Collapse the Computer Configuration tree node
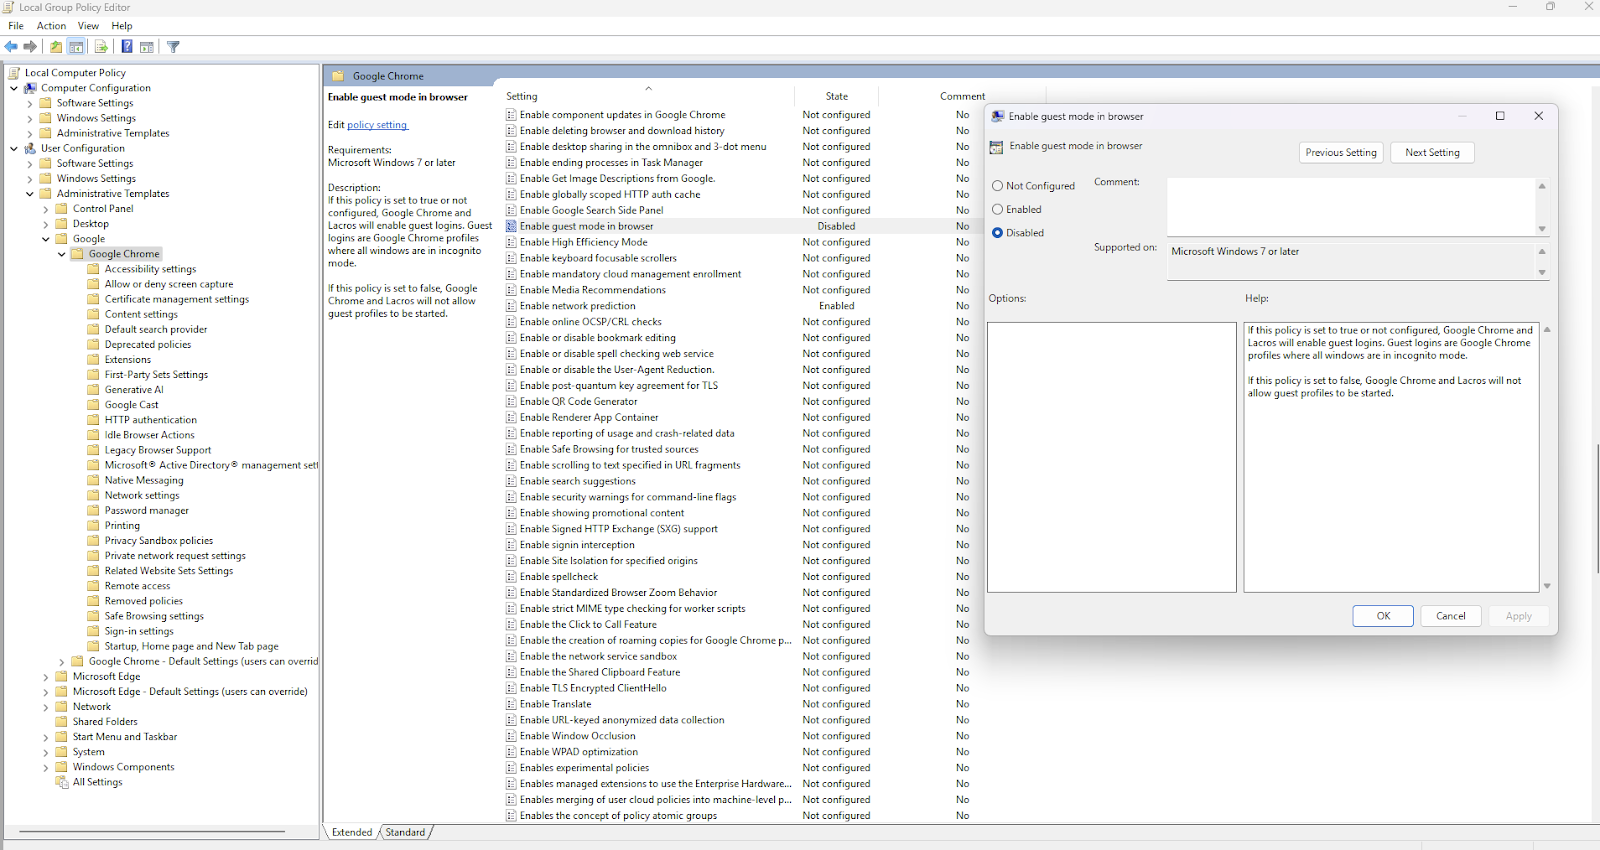Image resolution: width=1600 pixels, height=850 pixels. (14, 88)
